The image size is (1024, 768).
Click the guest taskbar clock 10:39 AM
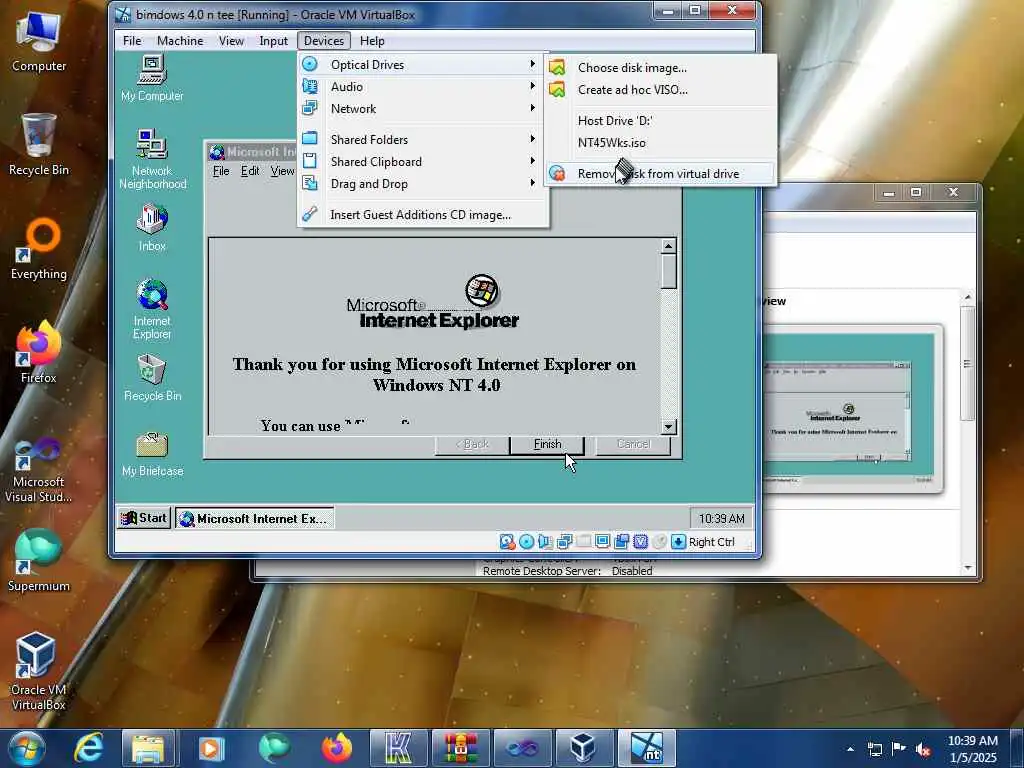tap(722, 519)
